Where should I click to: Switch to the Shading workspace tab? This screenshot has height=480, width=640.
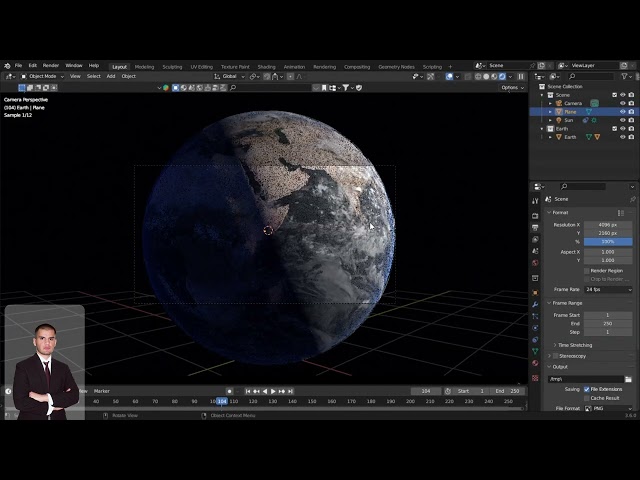pos(267,67)
